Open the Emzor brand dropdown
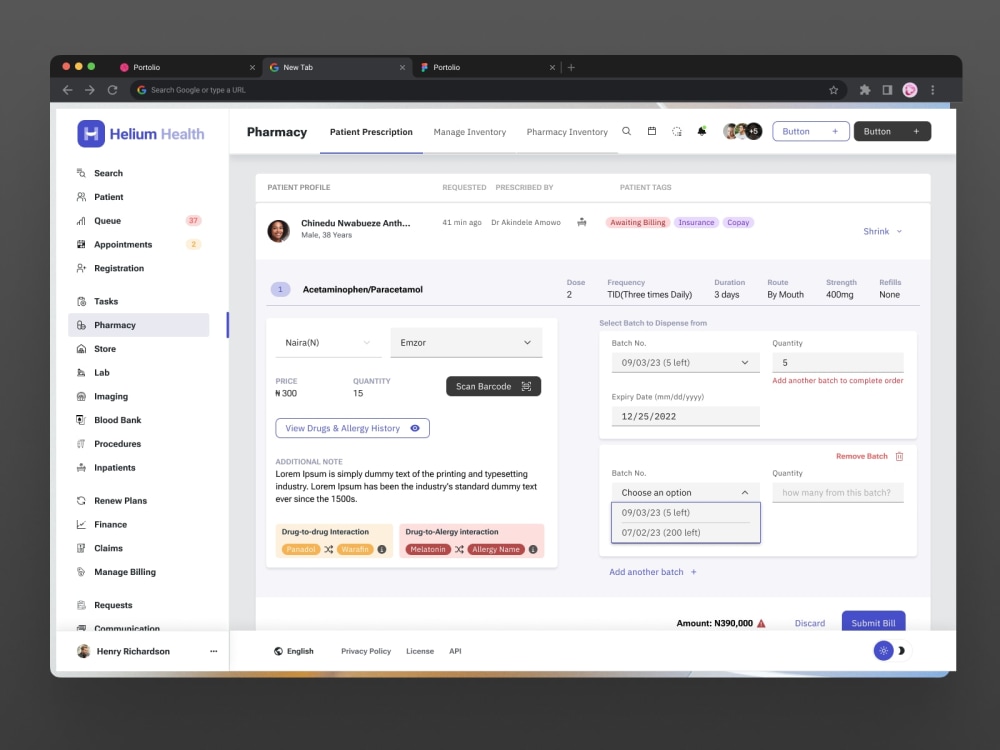The width and height of the screenshot is (1000, 750). (466, 342)
